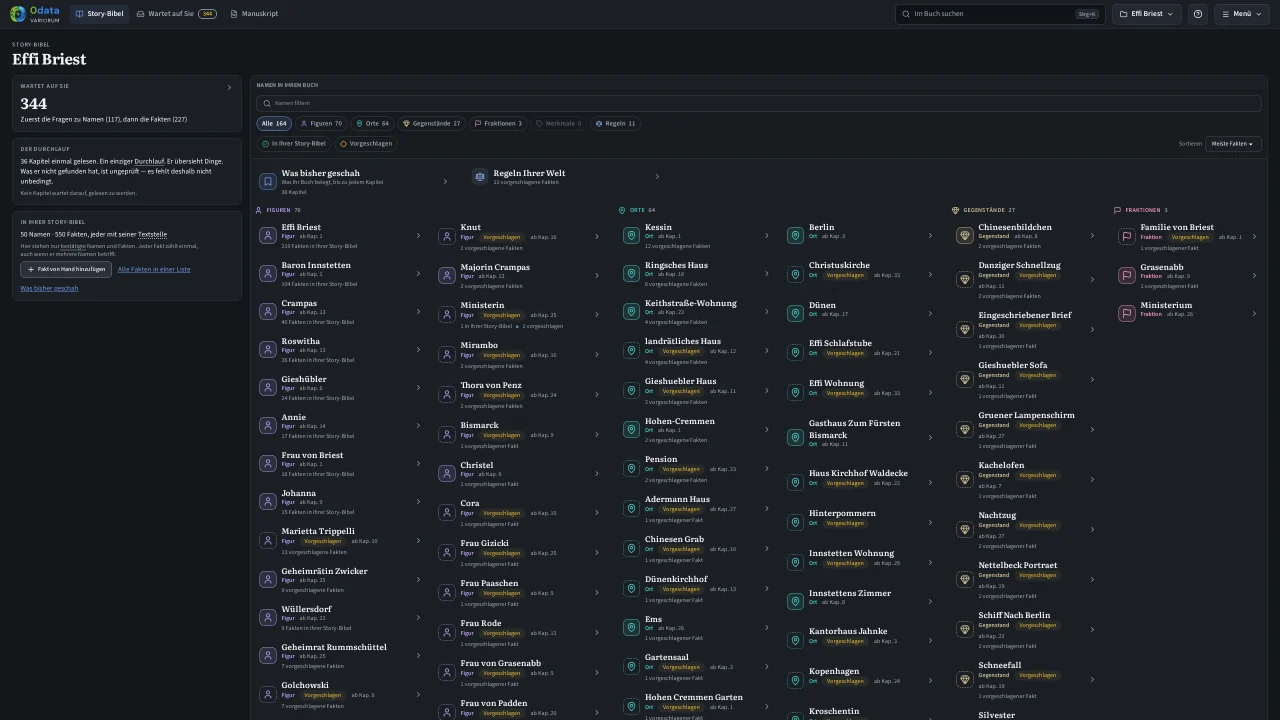
Task: Toggle the 'Vorgeschlagen' filter chip
Action: point(365,144)
